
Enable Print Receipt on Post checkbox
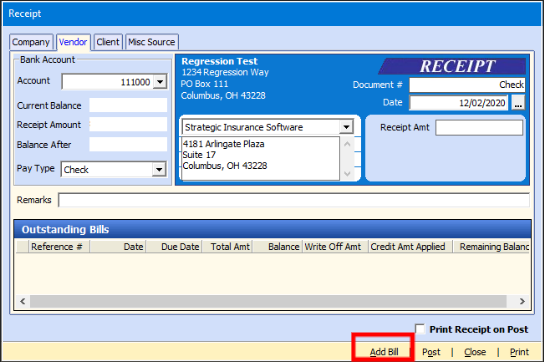pos(419,329)
